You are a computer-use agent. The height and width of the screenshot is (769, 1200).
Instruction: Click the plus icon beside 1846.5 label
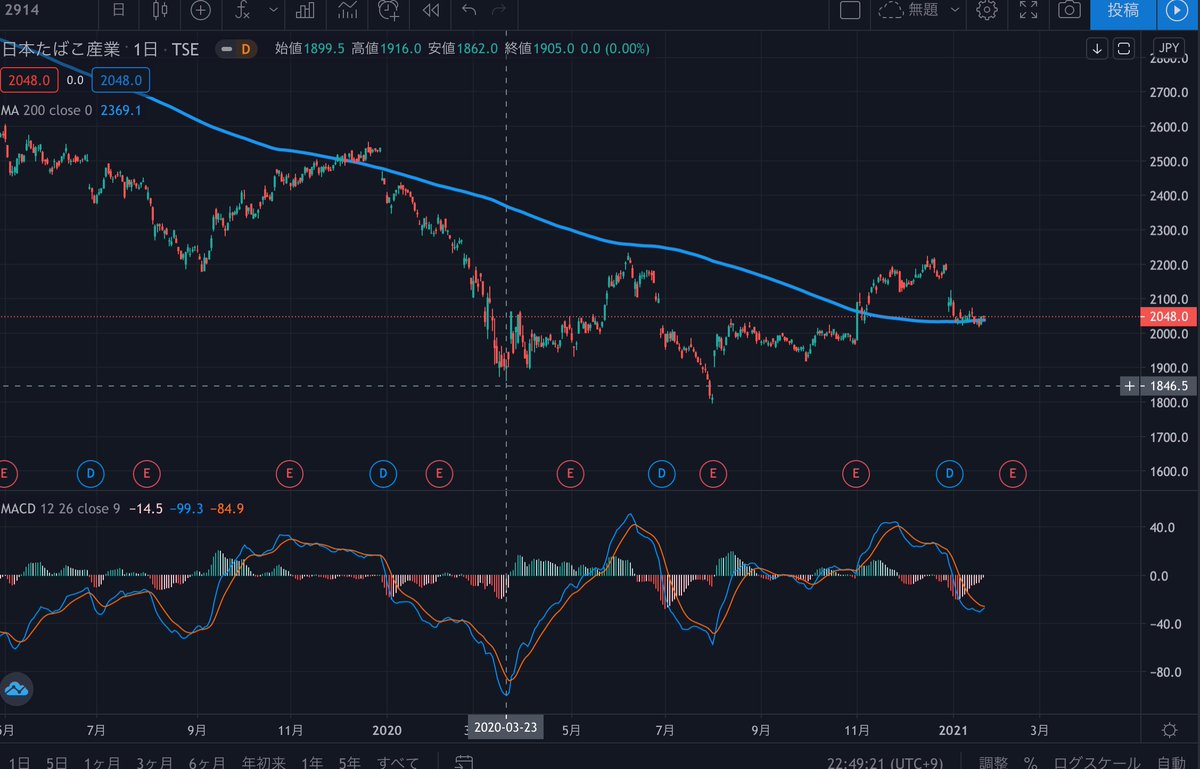pyautogui.click(x=1129, y=386)
